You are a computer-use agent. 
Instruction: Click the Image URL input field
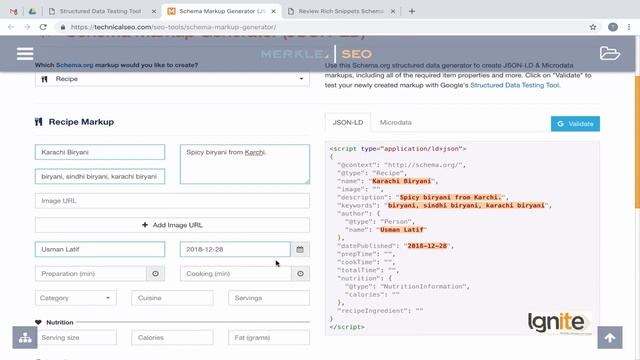[172, 201]
